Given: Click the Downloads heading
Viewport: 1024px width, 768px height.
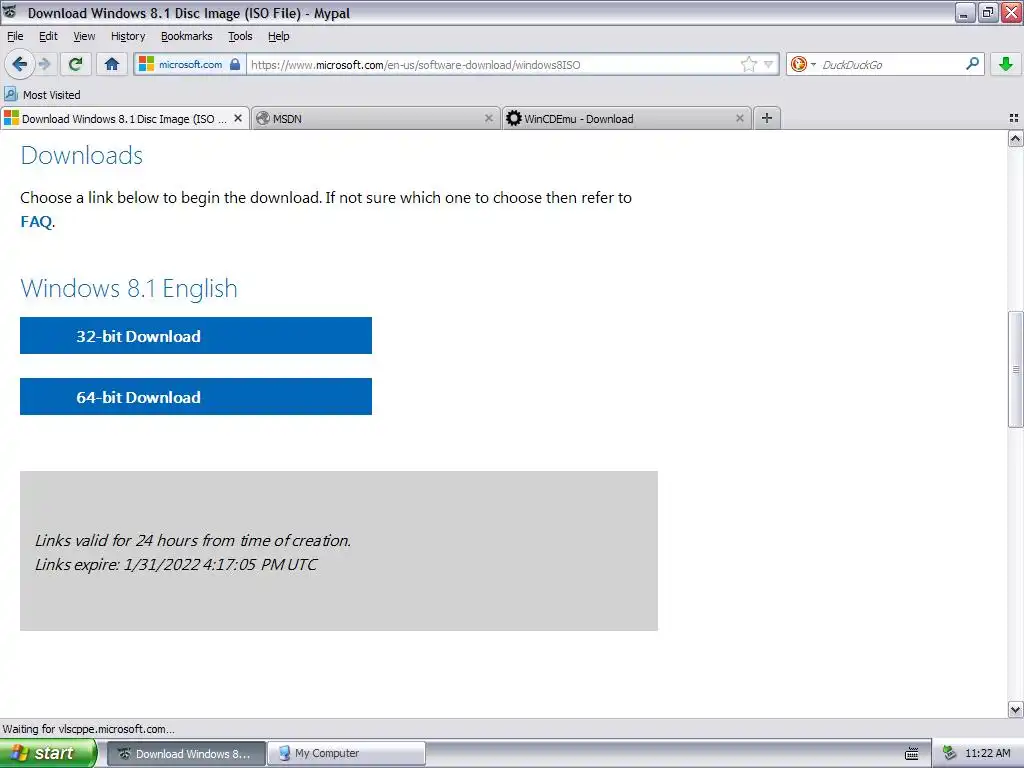Looking at the screenshot, I should tap(82, 155).
